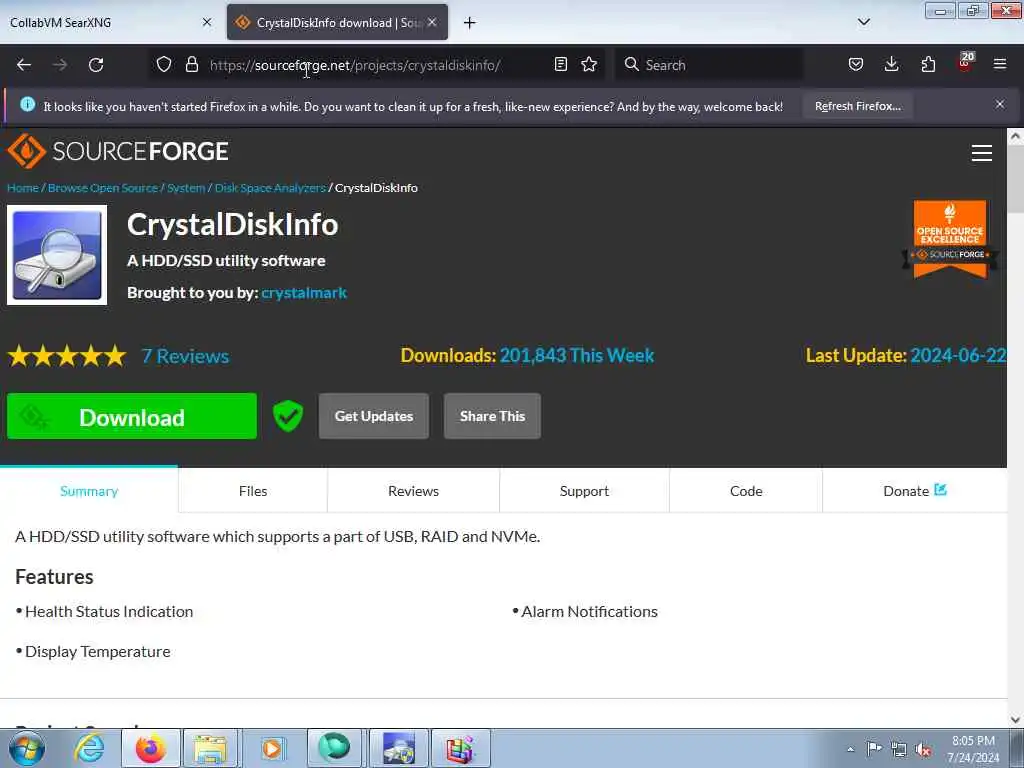Open the System breadcrumb link
The width and height of the screenshot is (1024, 768).
(186, 188)
